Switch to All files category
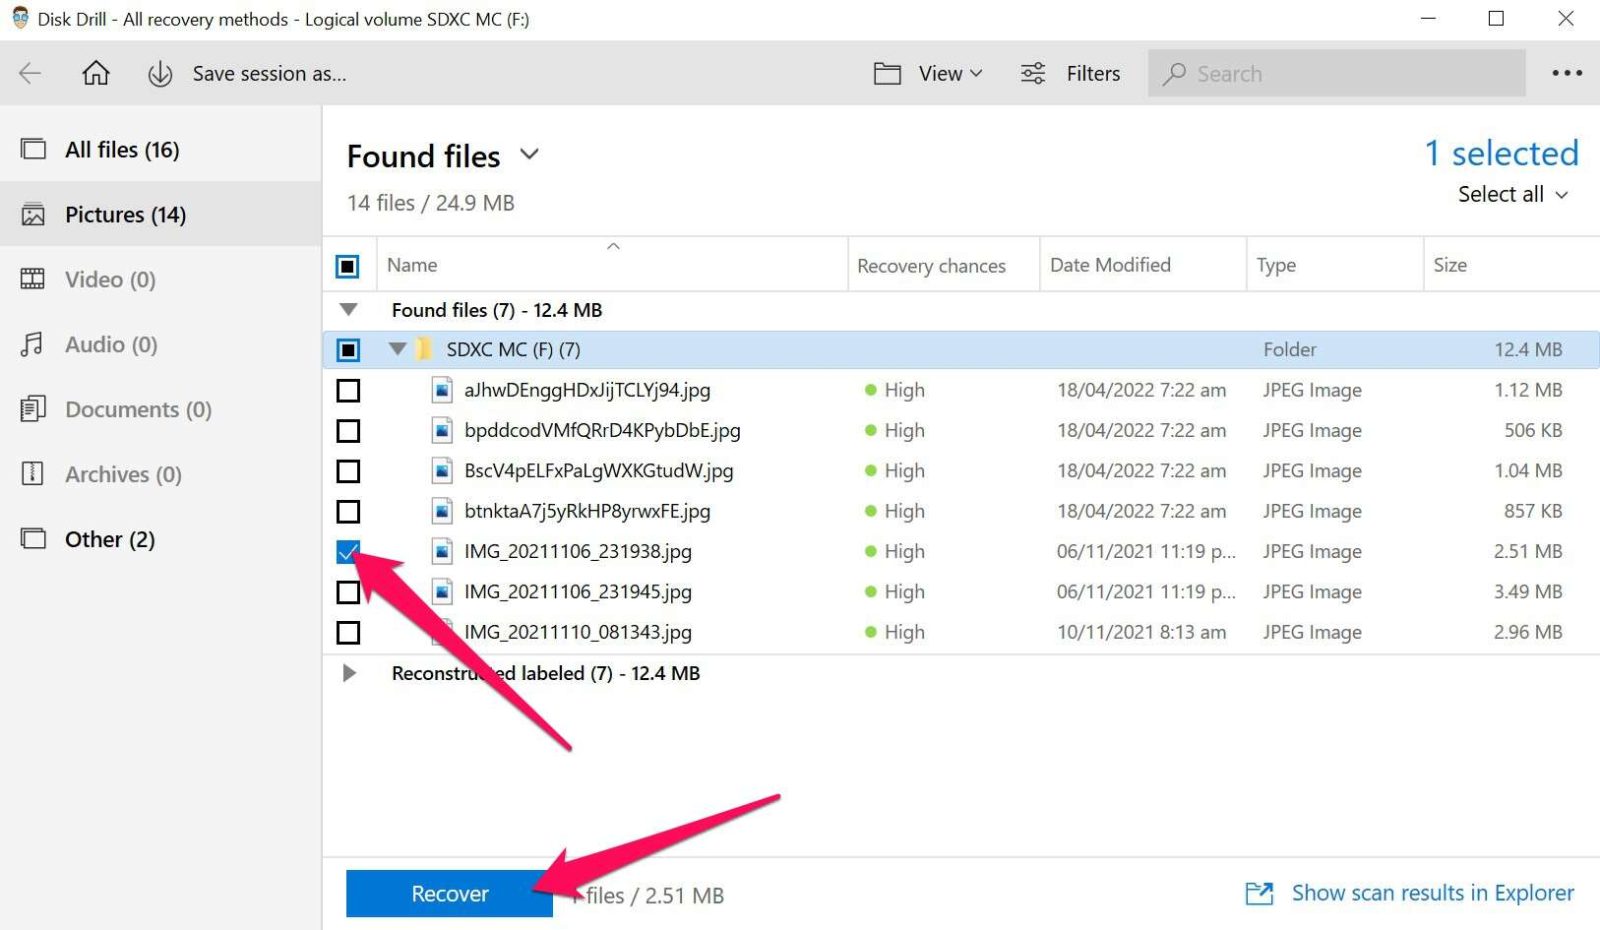Image resolution: width=1600 pixels, height=930 pixels. 122,148
